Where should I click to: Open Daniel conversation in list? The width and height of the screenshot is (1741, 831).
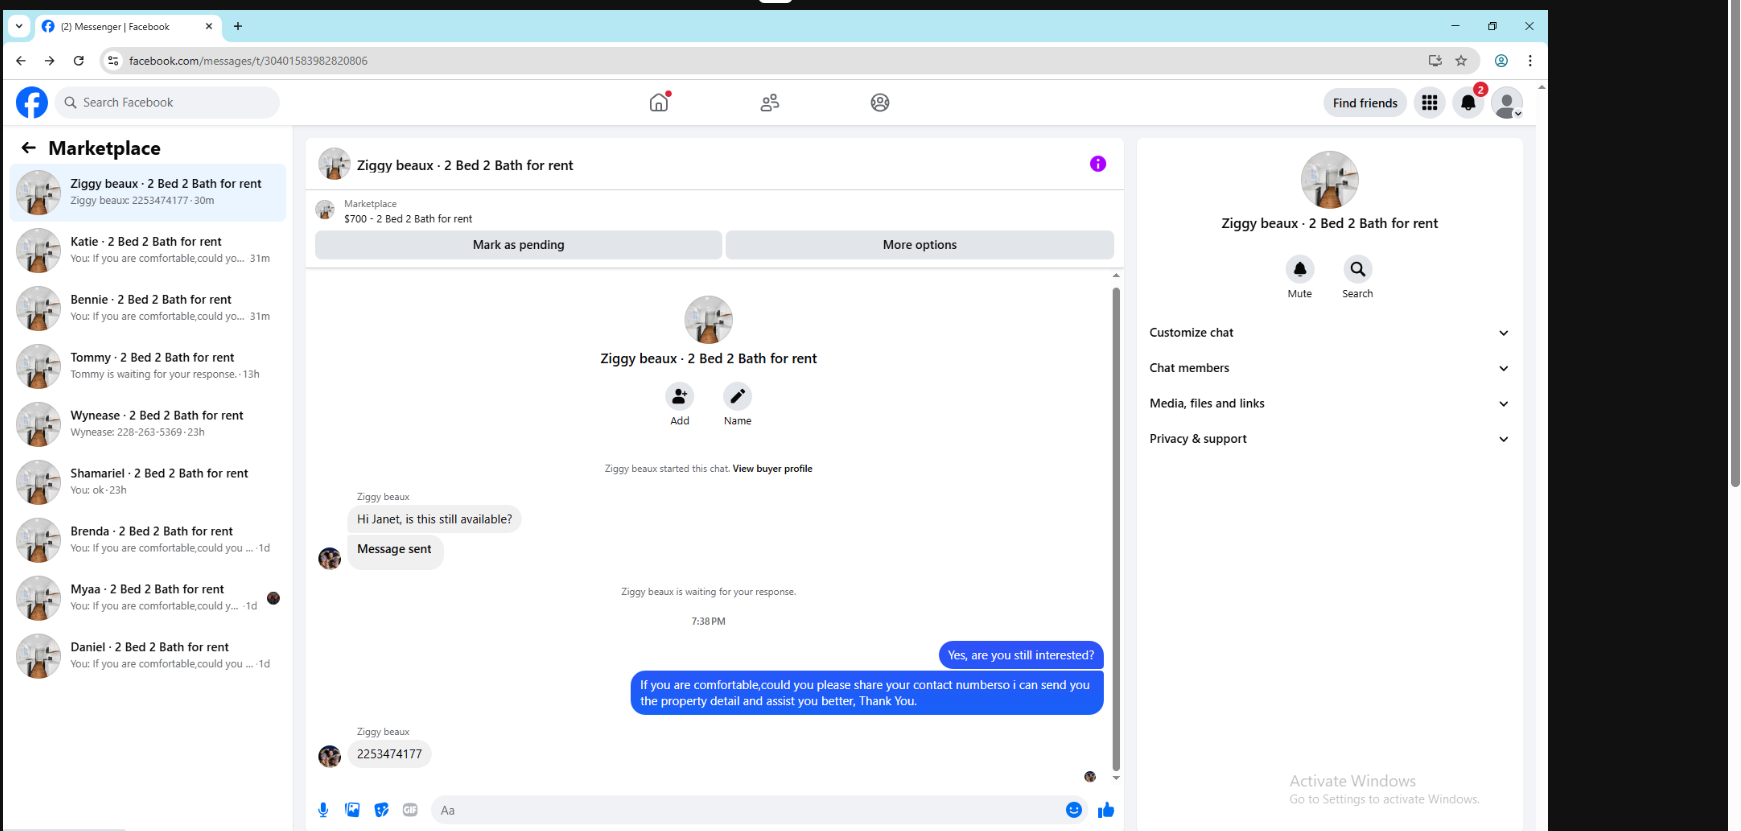[x=148, y=656]
